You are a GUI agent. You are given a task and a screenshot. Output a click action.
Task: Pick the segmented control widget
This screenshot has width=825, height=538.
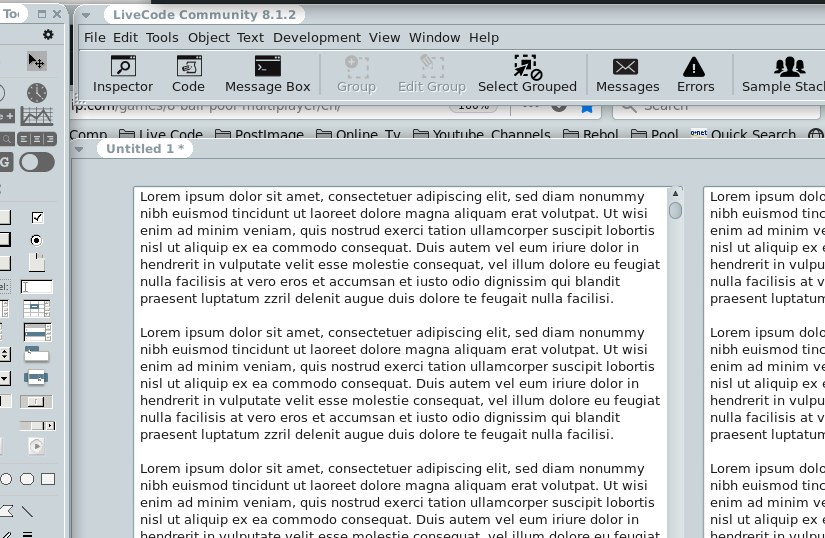(37, 139)
